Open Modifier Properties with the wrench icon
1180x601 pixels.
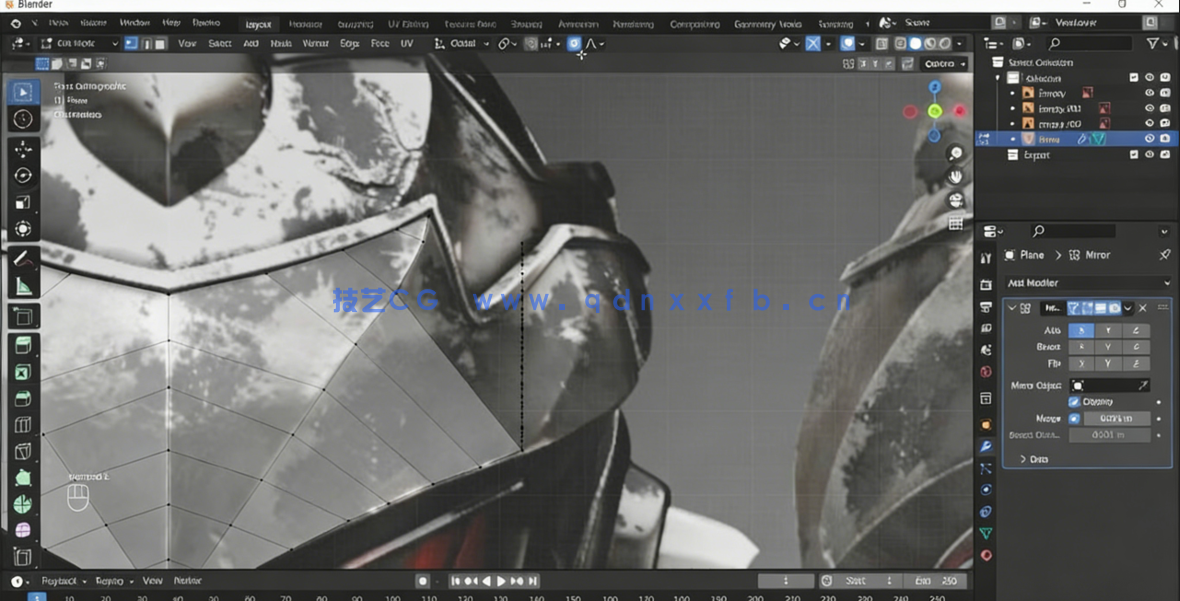click(987, 446)
